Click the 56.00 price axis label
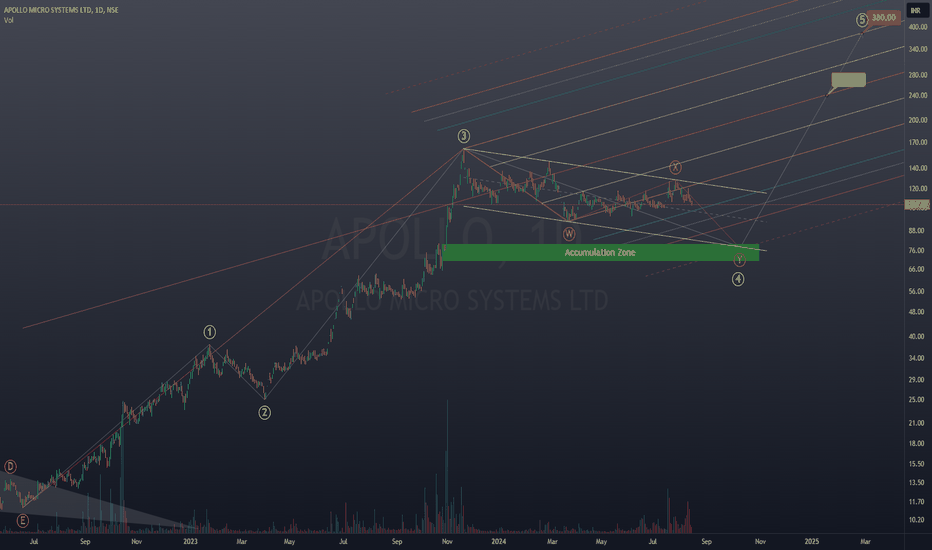Viewport: 932px width, 550px height. pyautogui.click(x=916, y=291)
